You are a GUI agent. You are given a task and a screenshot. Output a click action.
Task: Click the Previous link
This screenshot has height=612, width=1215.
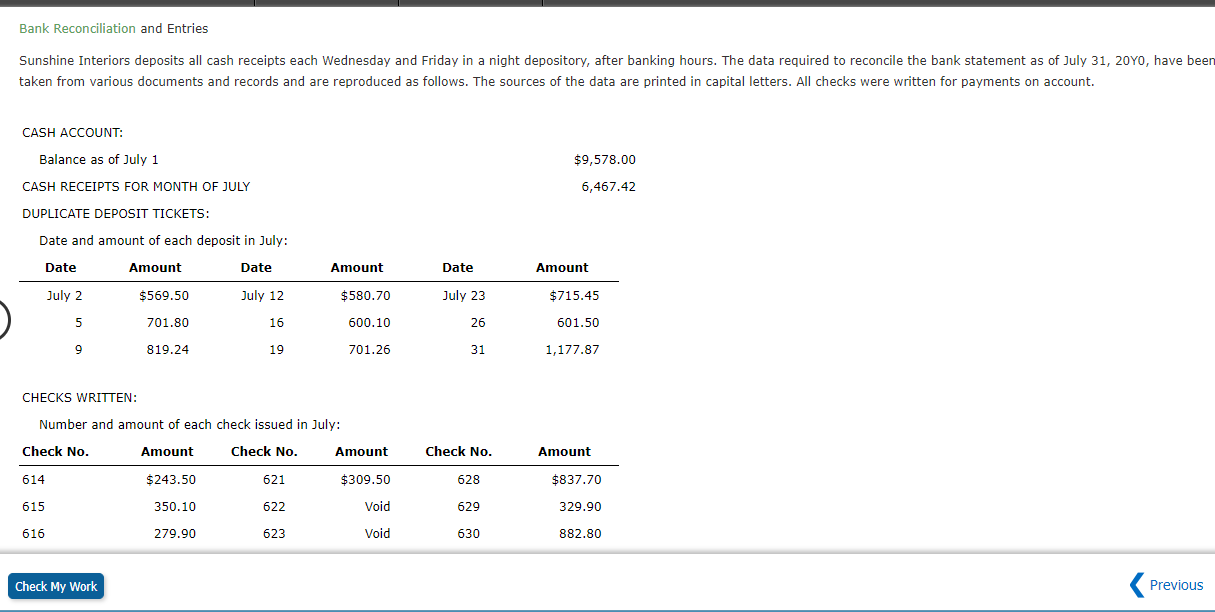(x=1176, y=585)
